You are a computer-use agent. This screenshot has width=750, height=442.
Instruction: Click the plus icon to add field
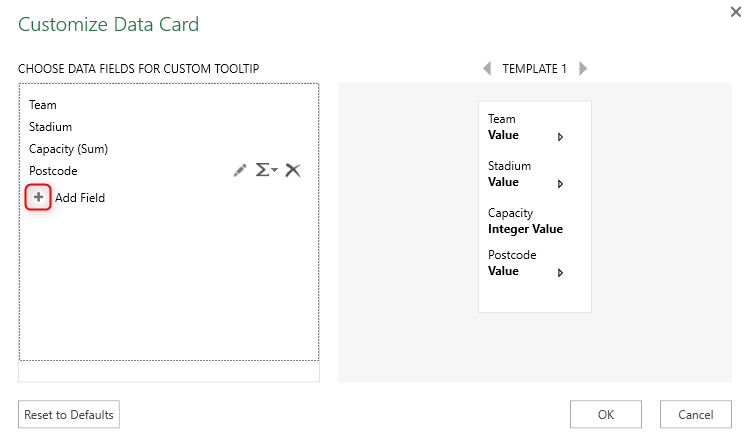coord(38,198)
